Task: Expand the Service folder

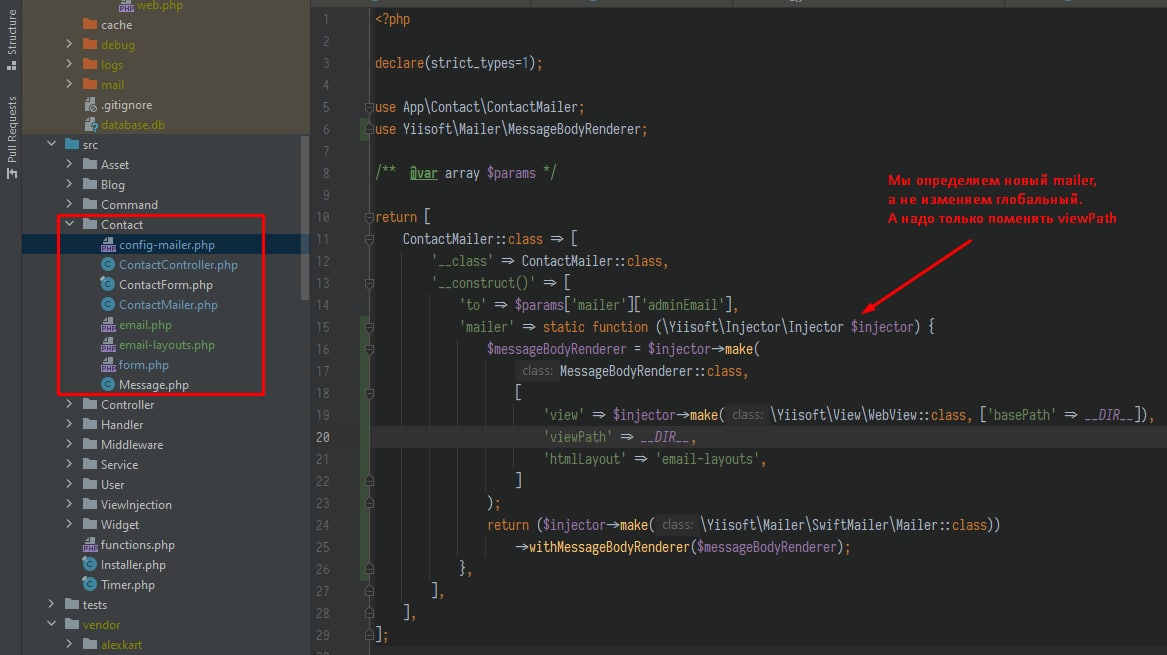Action: tap(69, 464)
